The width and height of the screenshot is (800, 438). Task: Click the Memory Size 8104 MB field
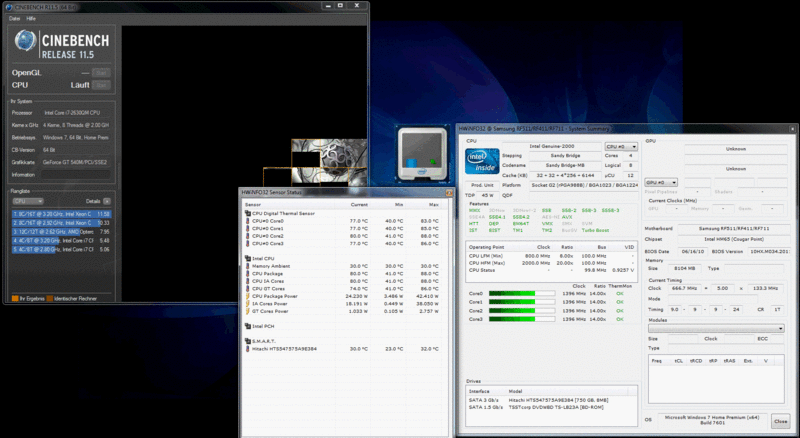(684, 268)
